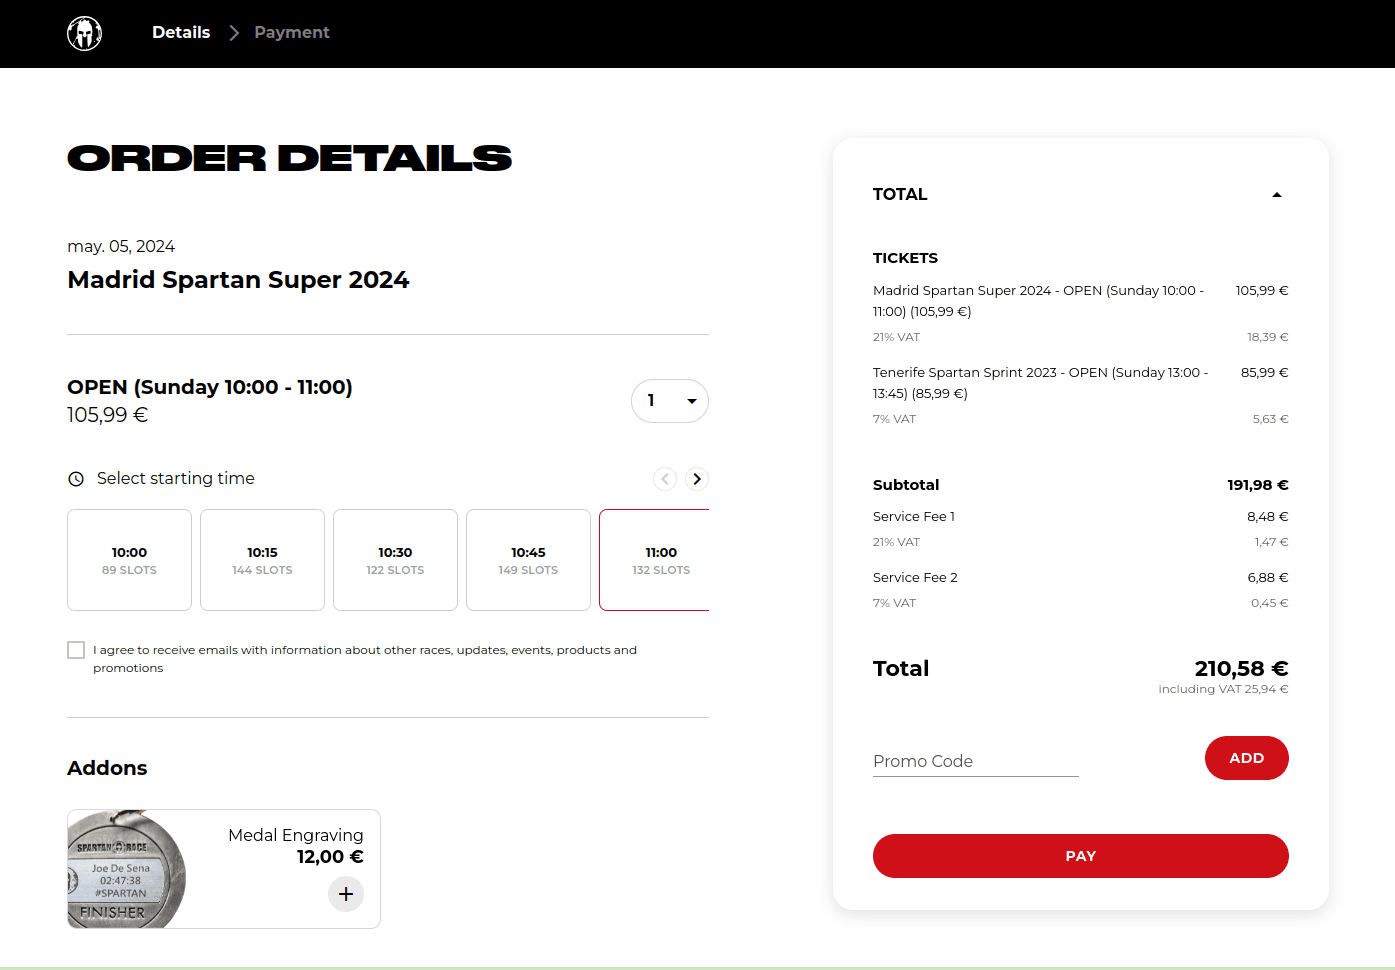Open the Details breadcrumb step
Screen dimensions: 1395x970
tap(181, 32)
